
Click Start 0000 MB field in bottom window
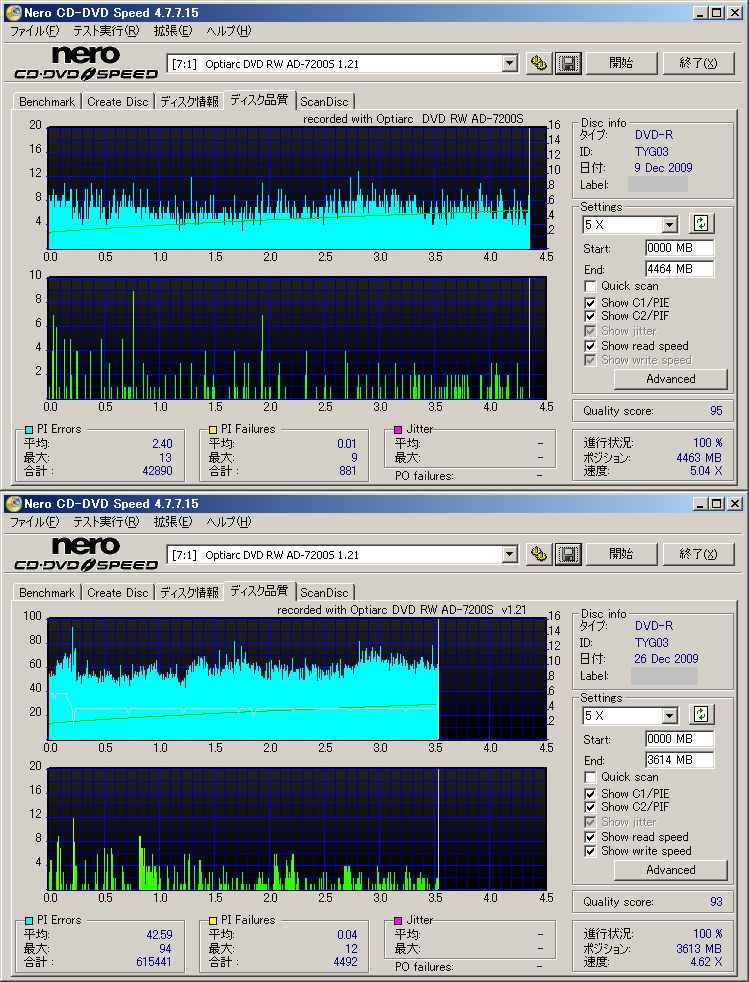(679, 739)
